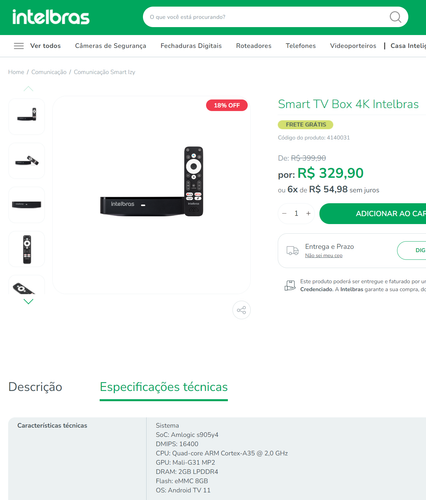Click the 'Não sei meu cep' link
The height and width of the screenshot is (500, 426).
tap(324, 256)
